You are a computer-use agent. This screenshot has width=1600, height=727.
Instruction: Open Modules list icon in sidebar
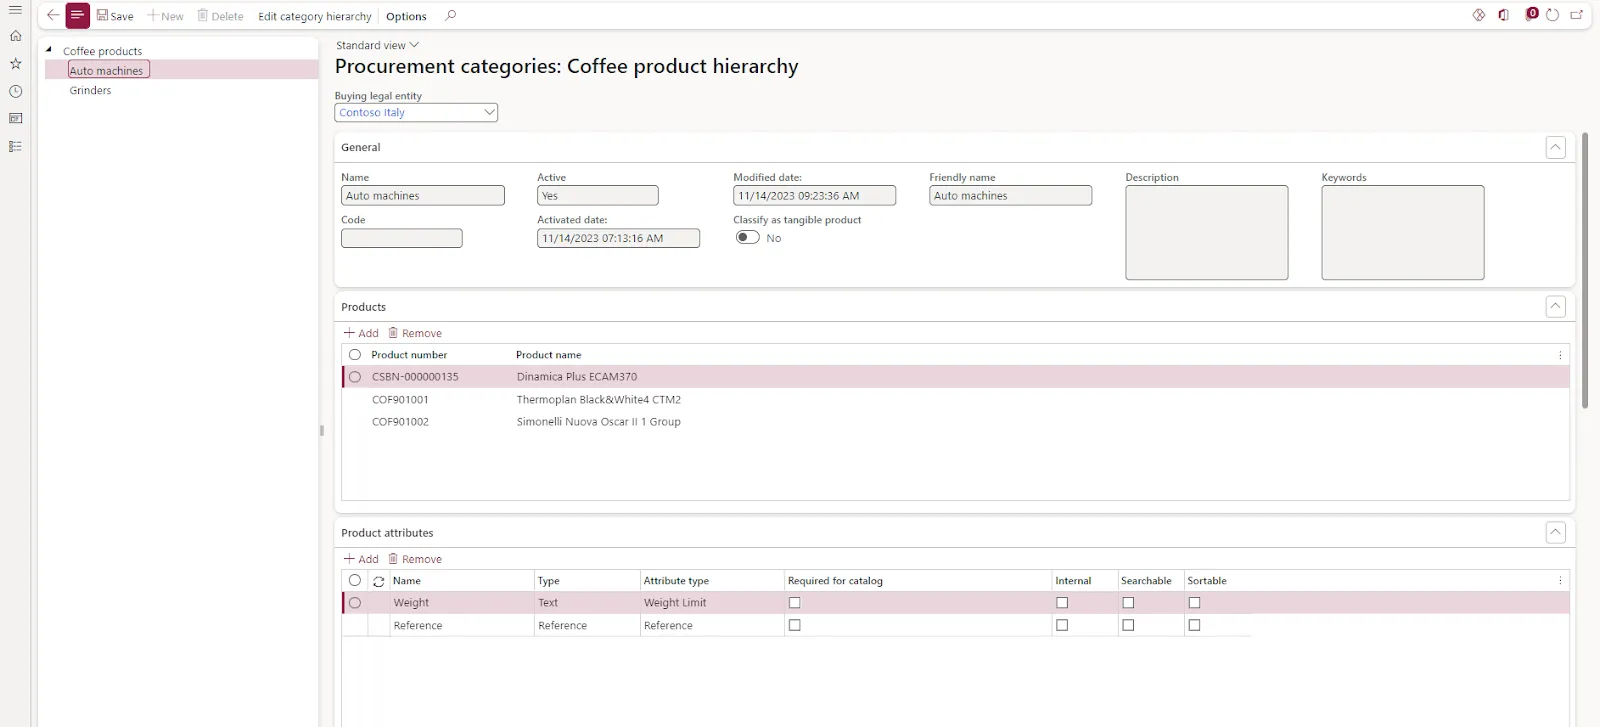point(15,146)
